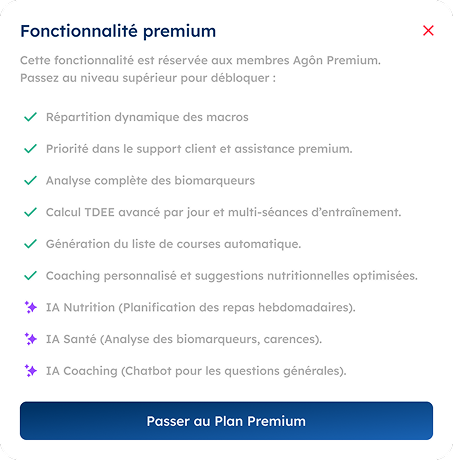
Task: Close the premium feature dialog
Action: pyautogui.click(x=428, y=31)
